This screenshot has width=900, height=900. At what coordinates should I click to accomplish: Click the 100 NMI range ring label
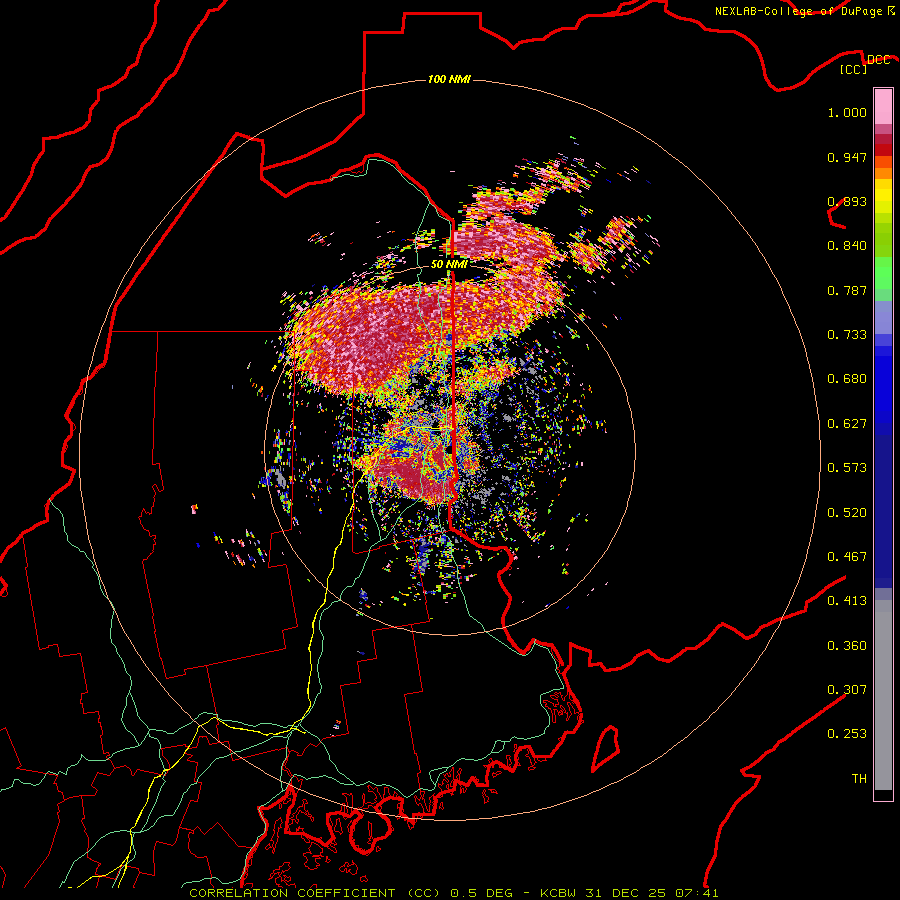pos(449,79)
